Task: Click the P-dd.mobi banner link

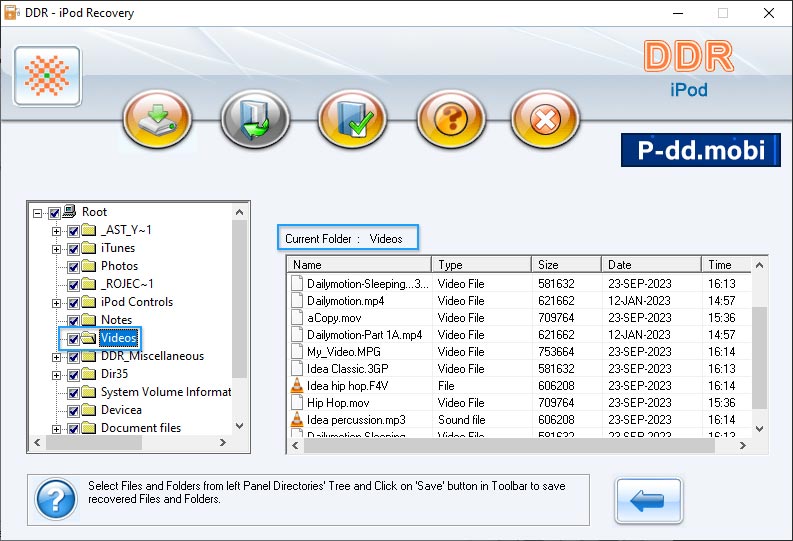Action: coord(700,150)
